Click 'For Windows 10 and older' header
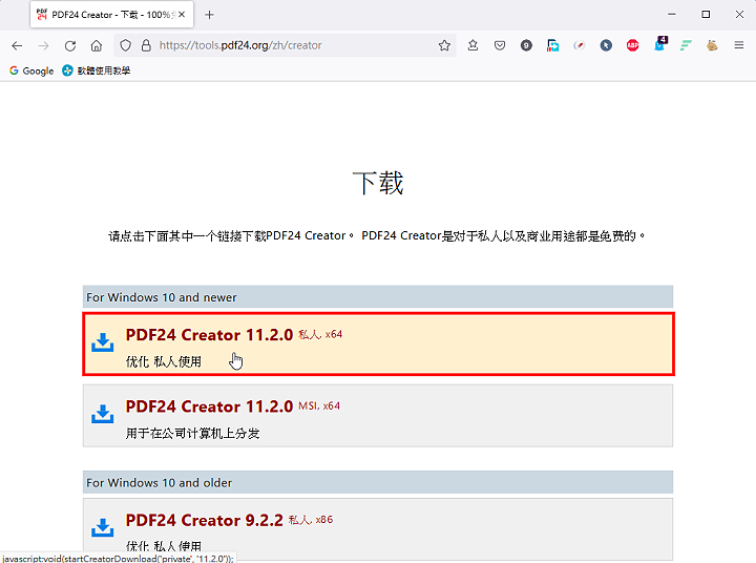Viewport: 756px width, 563px height. click(378, 483)
